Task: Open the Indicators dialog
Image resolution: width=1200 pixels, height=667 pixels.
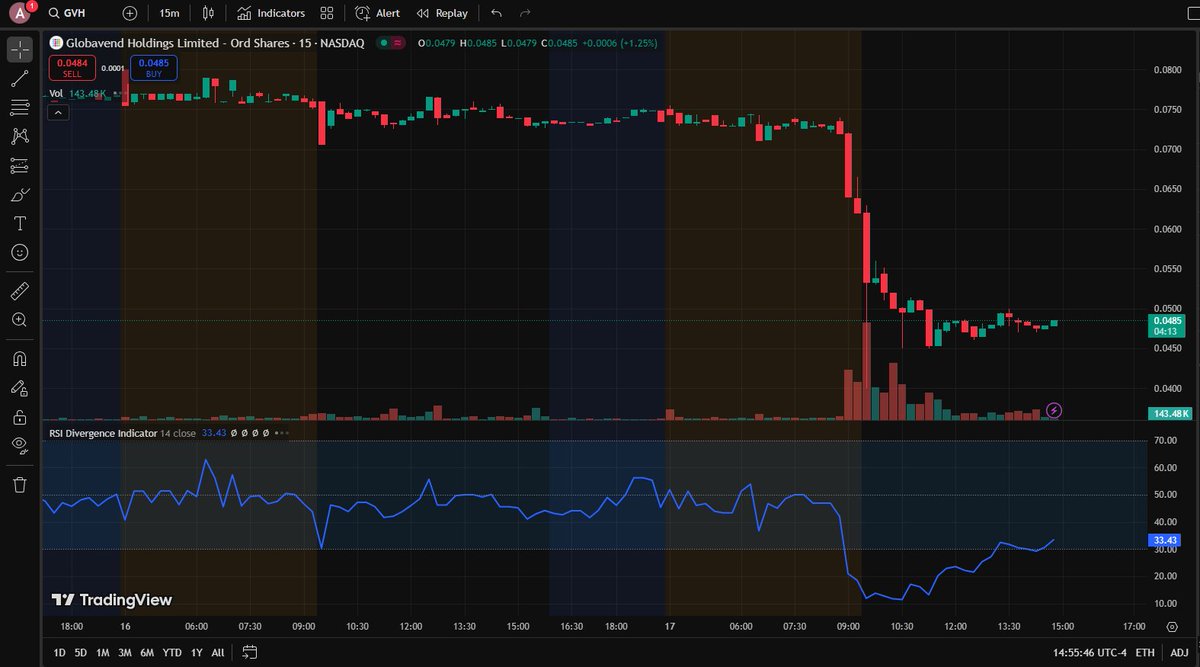Action: [270, 14]
